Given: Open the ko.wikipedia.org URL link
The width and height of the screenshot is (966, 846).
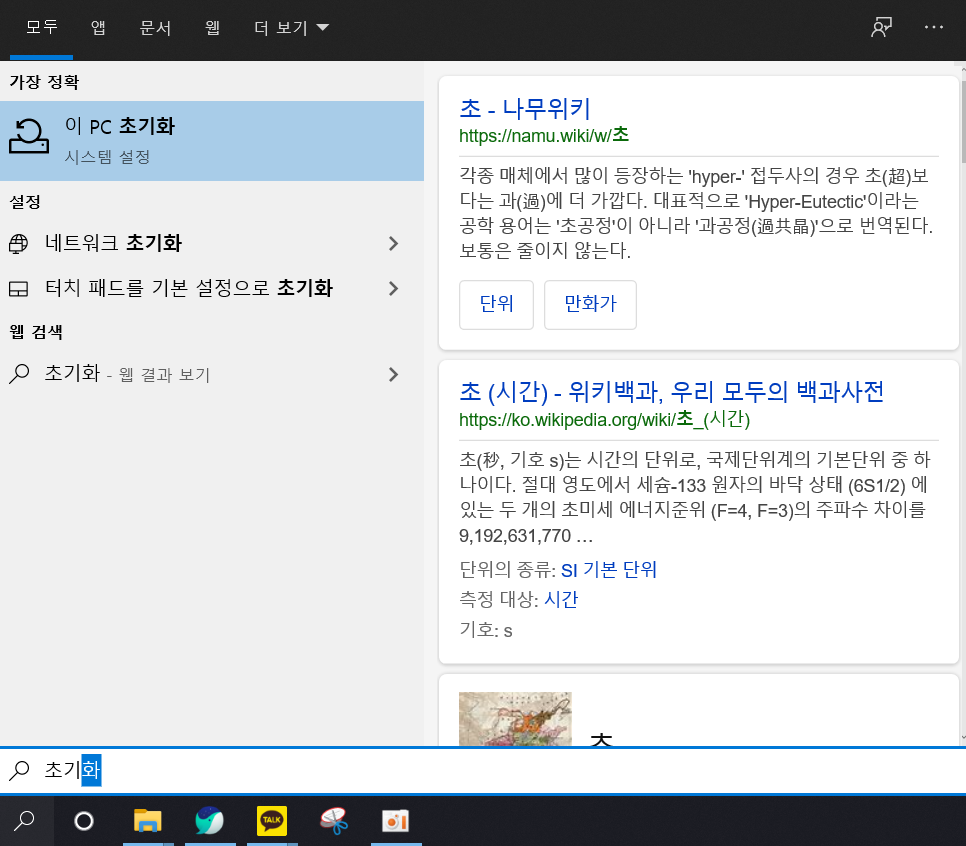Looking at the screenshot, I should tap(604, 420).
